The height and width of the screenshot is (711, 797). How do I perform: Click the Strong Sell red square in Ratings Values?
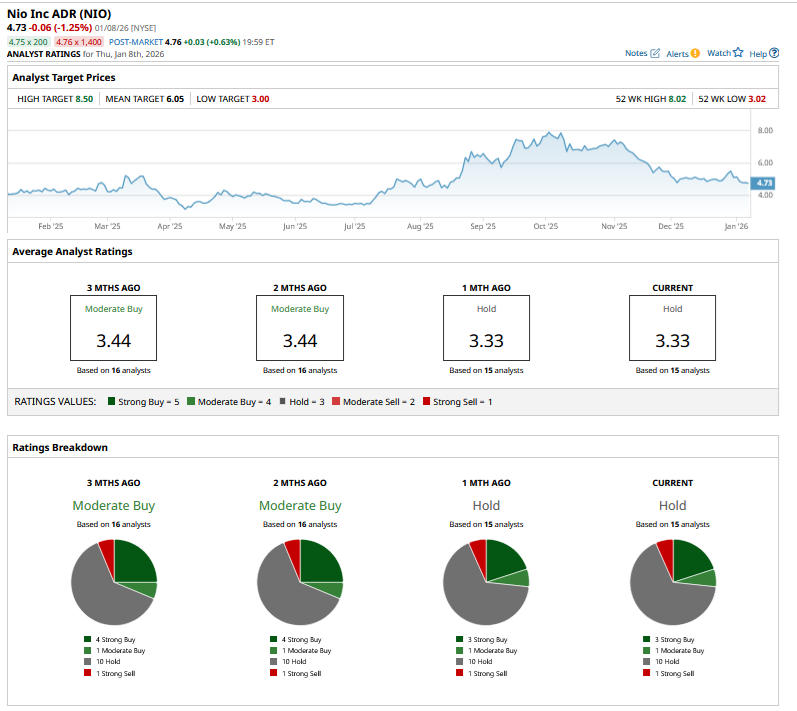(426, 401)
